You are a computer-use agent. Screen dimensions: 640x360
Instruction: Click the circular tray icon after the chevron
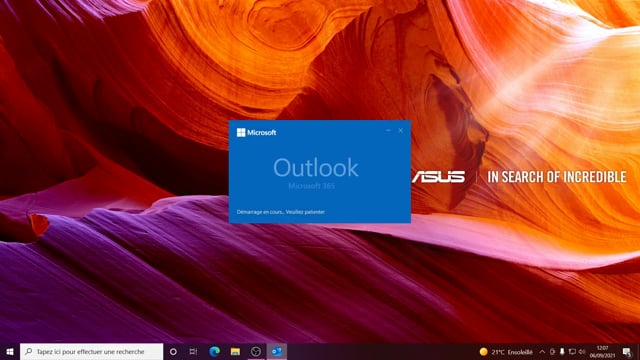(x=552, y=352)
